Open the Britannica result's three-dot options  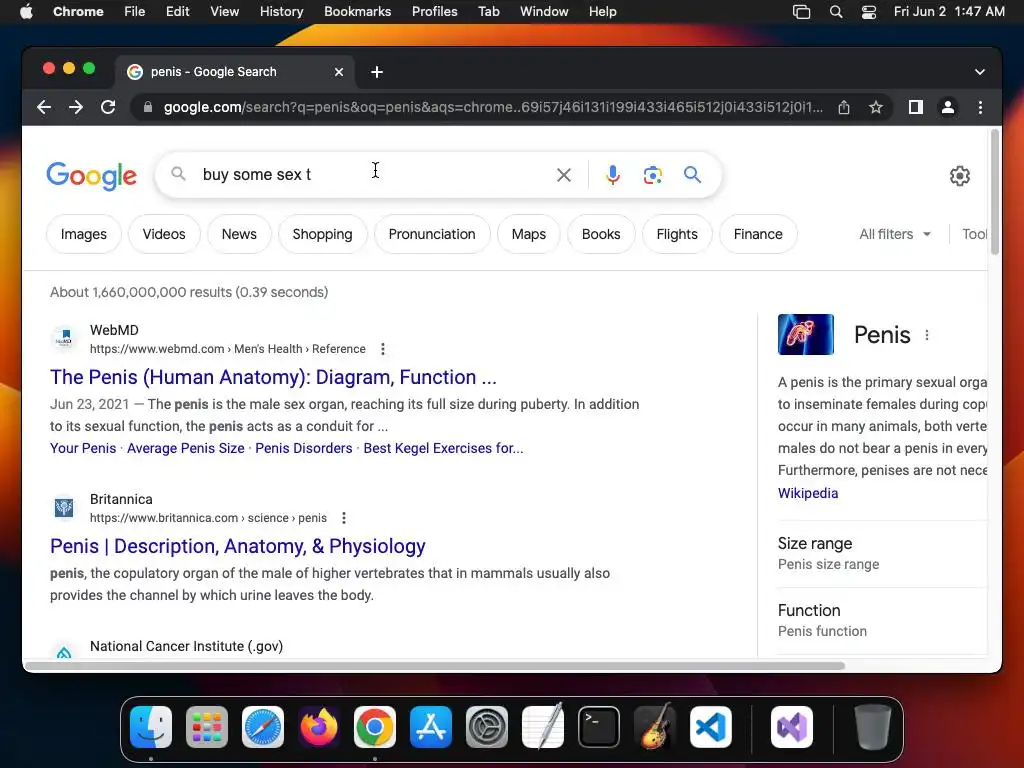(344, 518)
